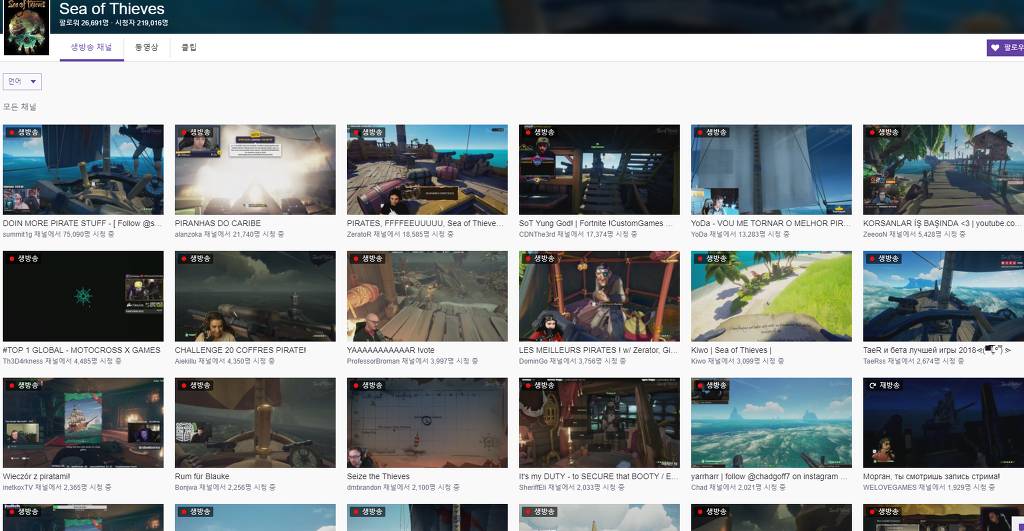The width and height of the screenshot is (1024, 531).
Task: Open the TaeRss stream thumbnail
Action: pos(943,297)
